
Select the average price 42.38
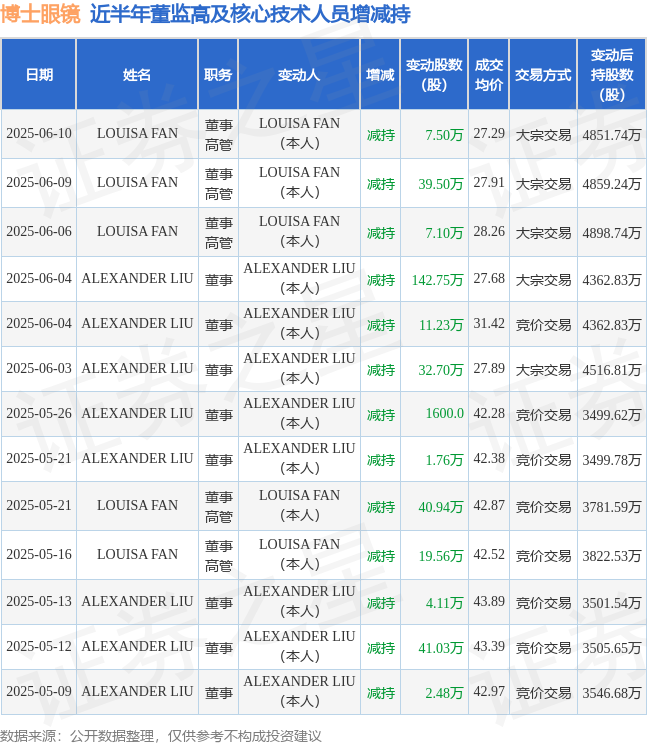[489, 458]
